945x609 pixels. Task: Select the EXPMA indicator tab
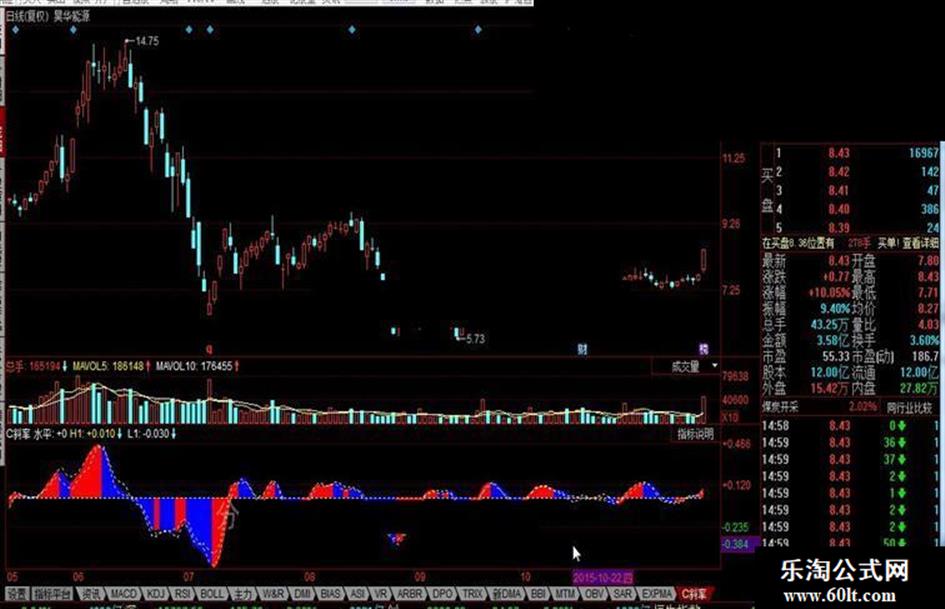coord(656,594)
